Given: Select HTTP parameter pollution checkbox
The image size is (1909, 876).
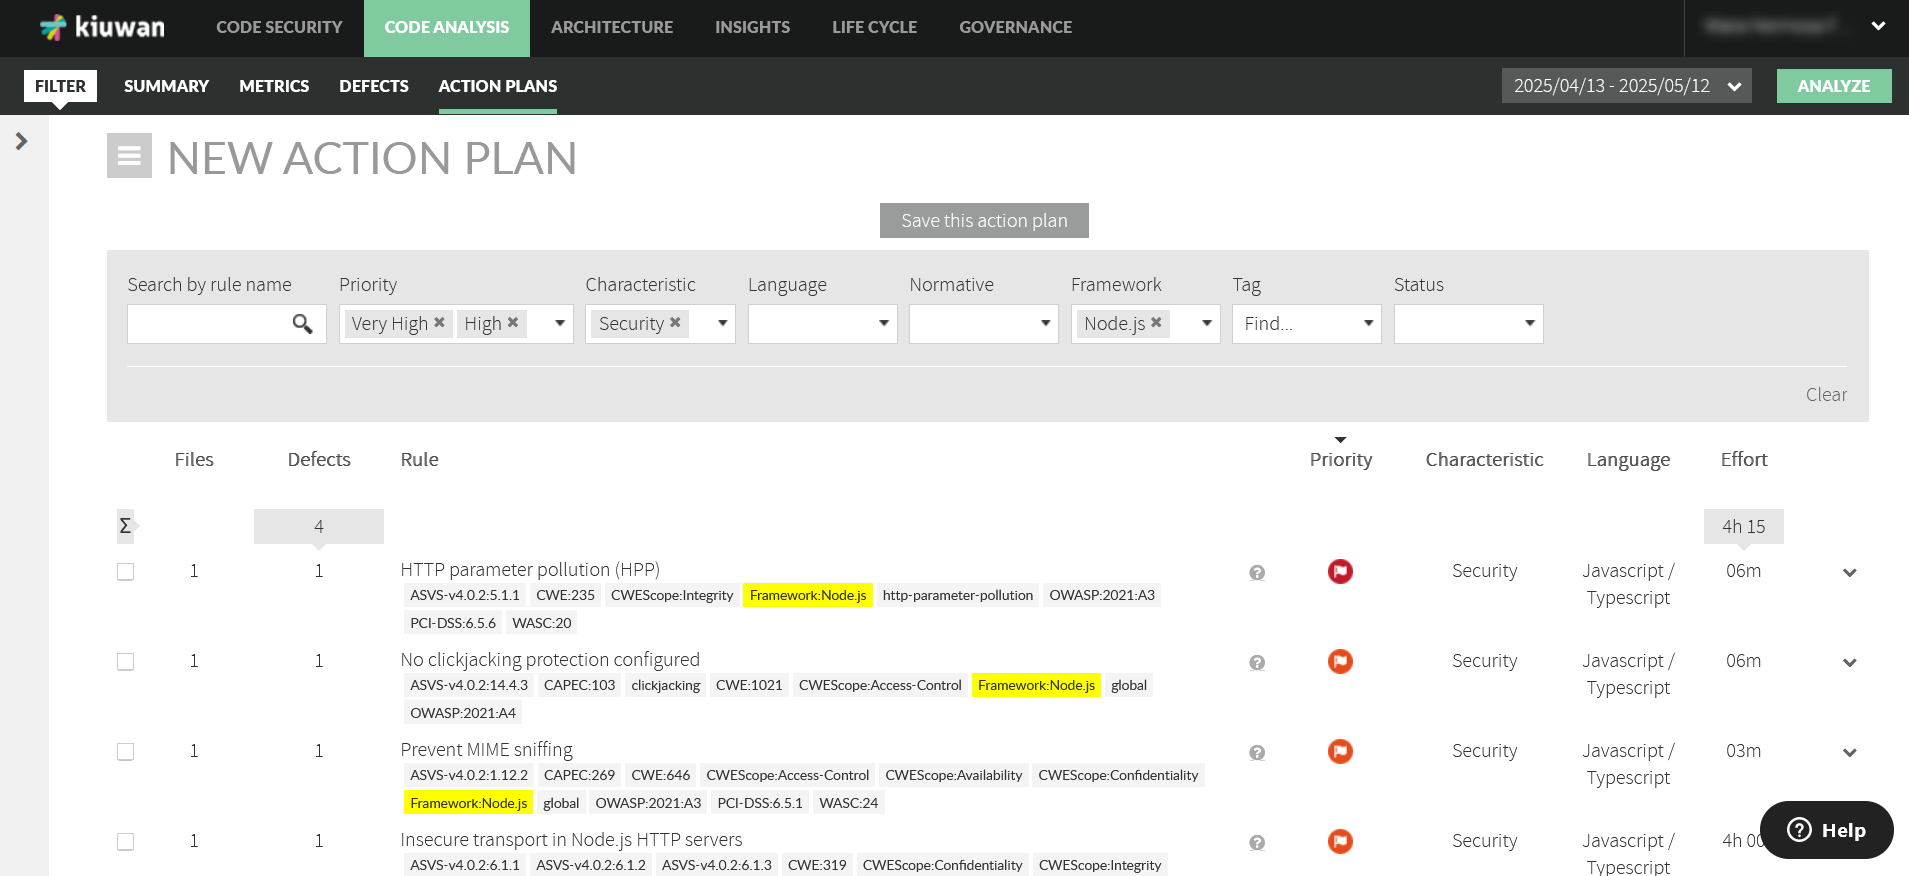Looking at the screenshot, I should (125, 571).
